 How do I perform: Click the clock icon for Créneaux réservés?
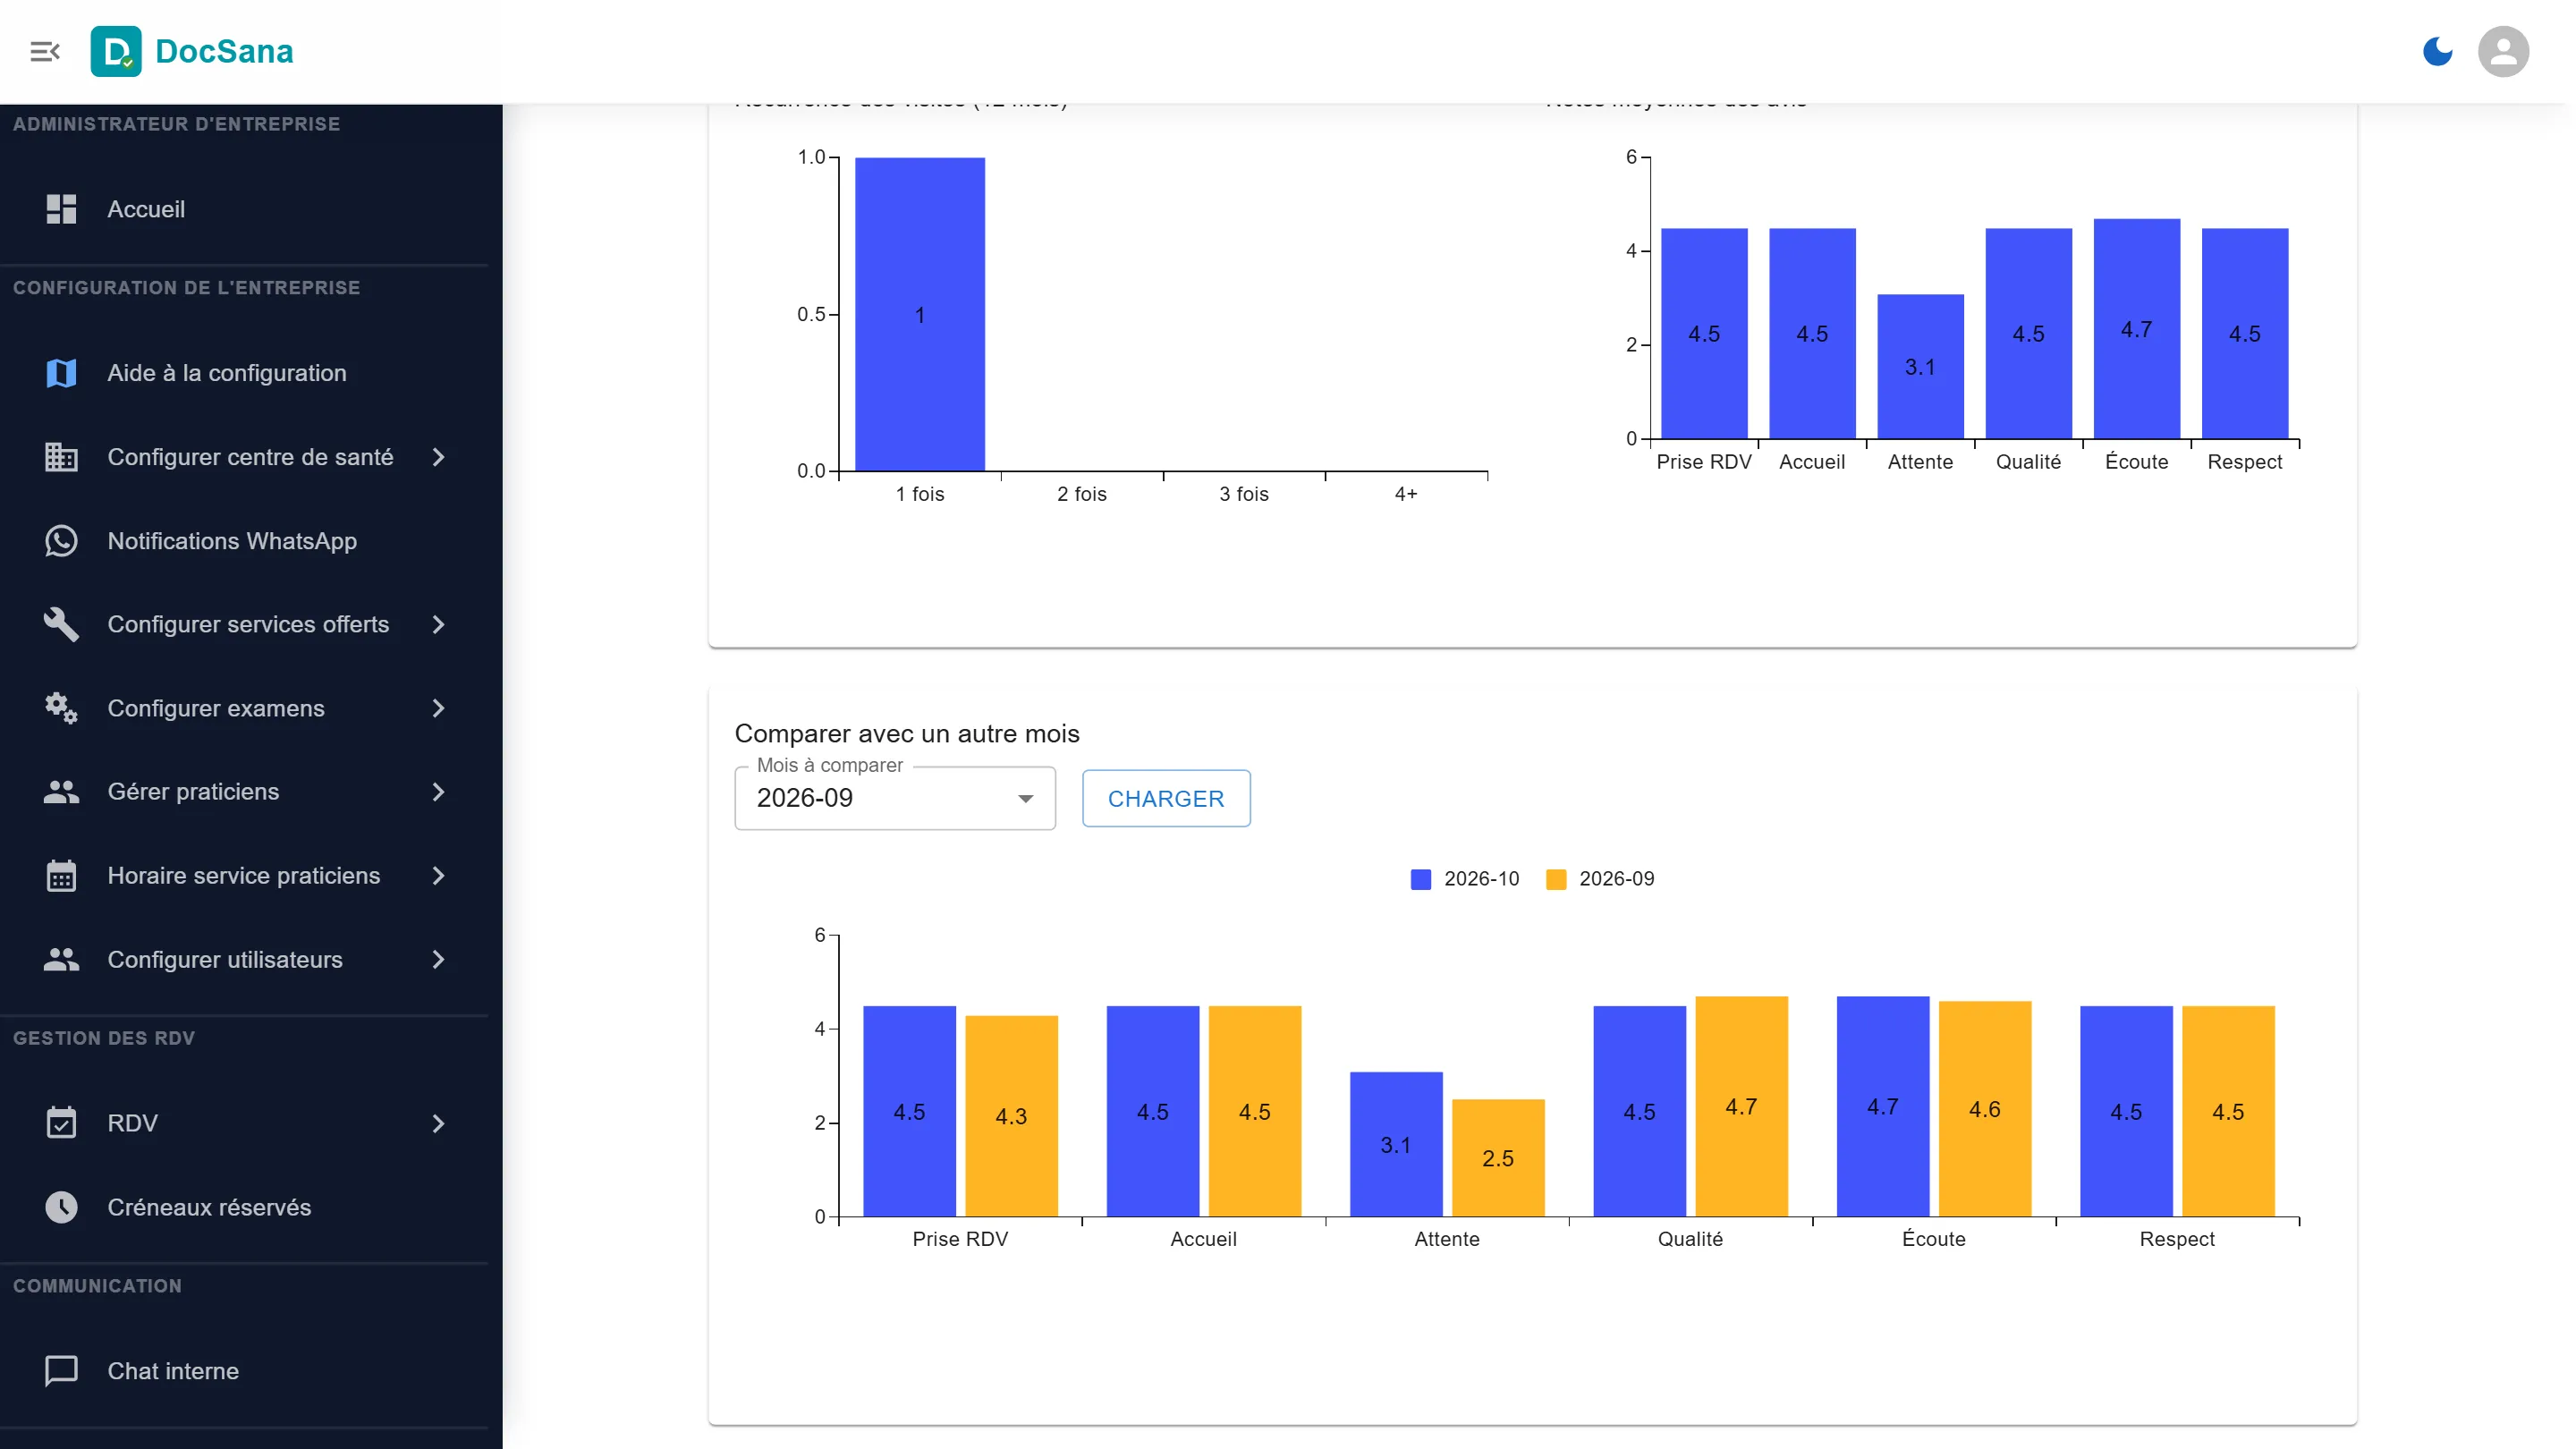point(61,1207)
